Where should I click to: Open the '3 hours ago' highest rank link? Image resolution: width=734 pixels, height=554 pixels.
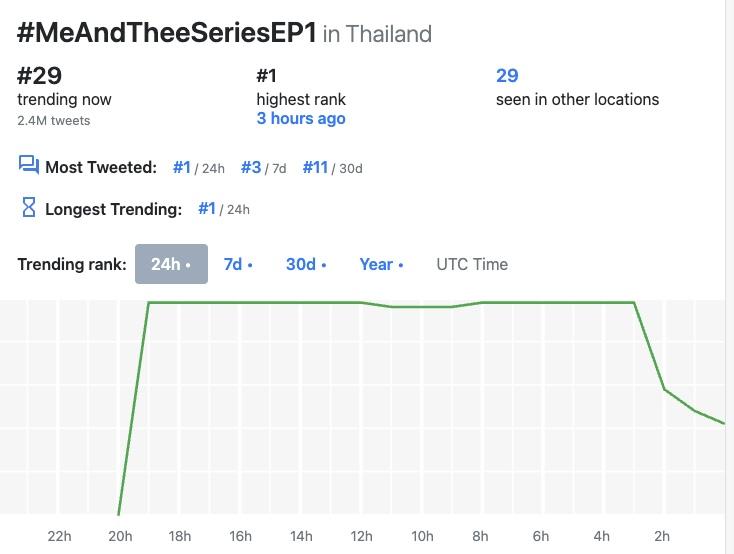301,119
